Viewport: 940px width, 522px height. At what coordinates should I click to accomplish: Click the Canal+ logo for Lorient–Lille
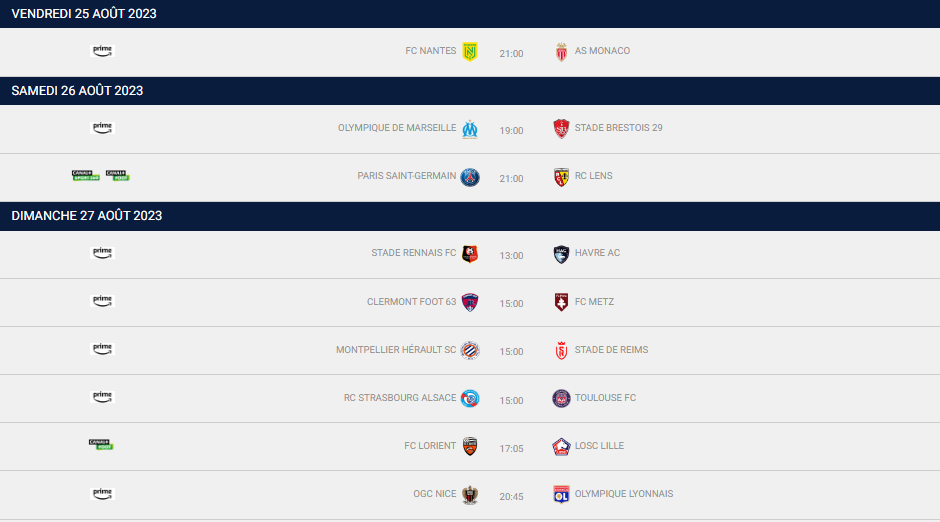point(101,445)
